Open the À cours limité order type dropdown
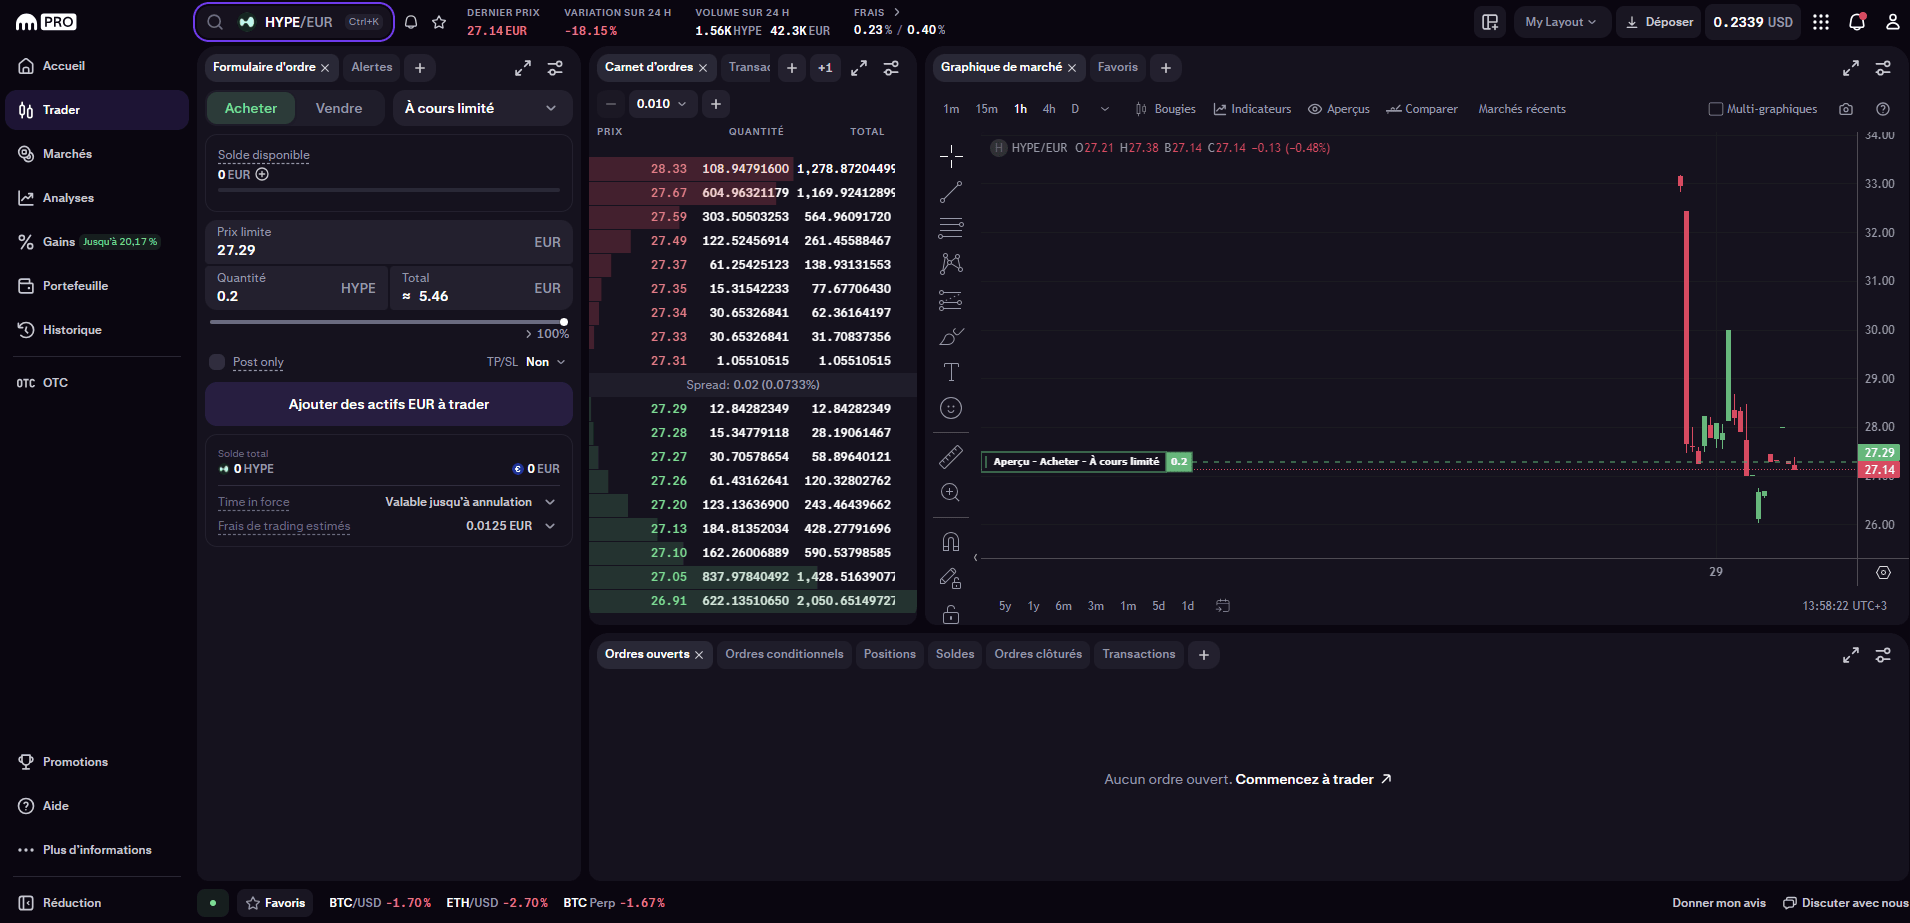This screenshot has width=1910, height=923. [482, 107]
